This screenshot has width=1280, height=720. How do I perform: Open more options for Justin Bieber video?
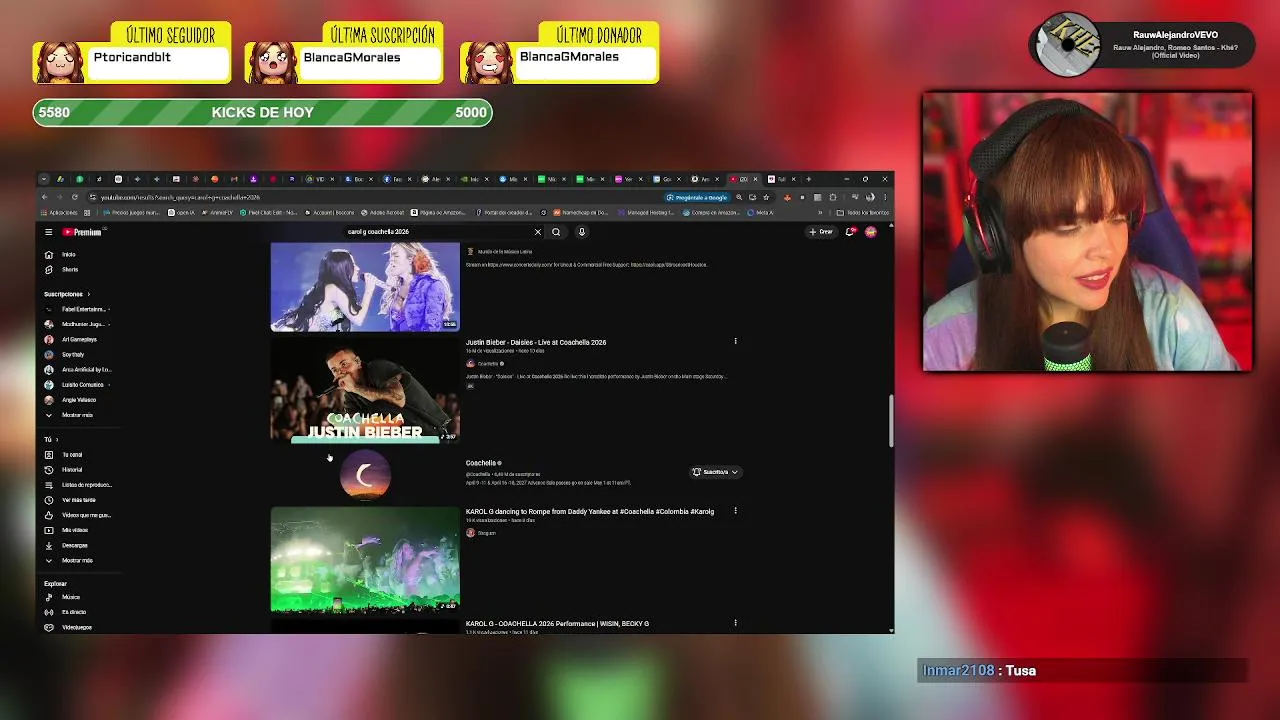[735, 342]
